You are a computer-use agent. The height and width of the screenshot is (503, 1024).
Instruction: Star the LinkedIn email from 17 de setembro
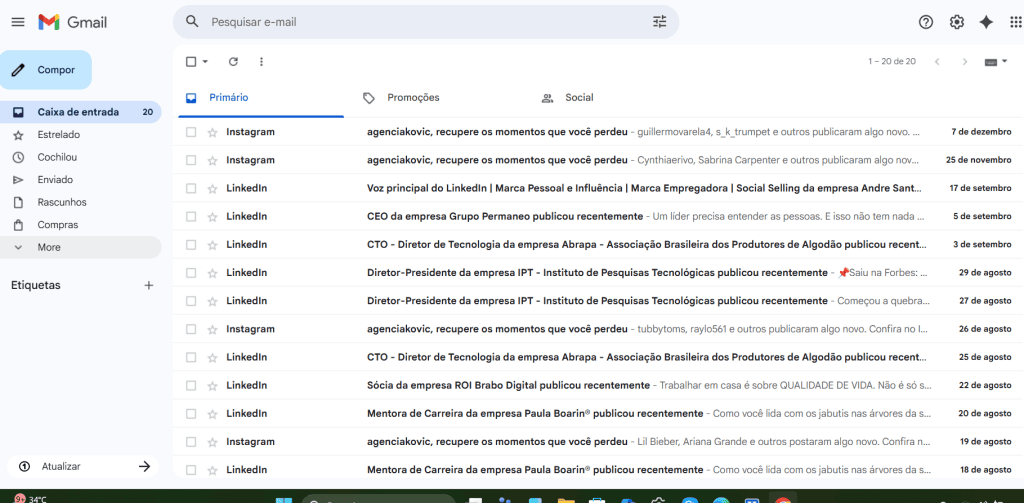pos(212,188)
